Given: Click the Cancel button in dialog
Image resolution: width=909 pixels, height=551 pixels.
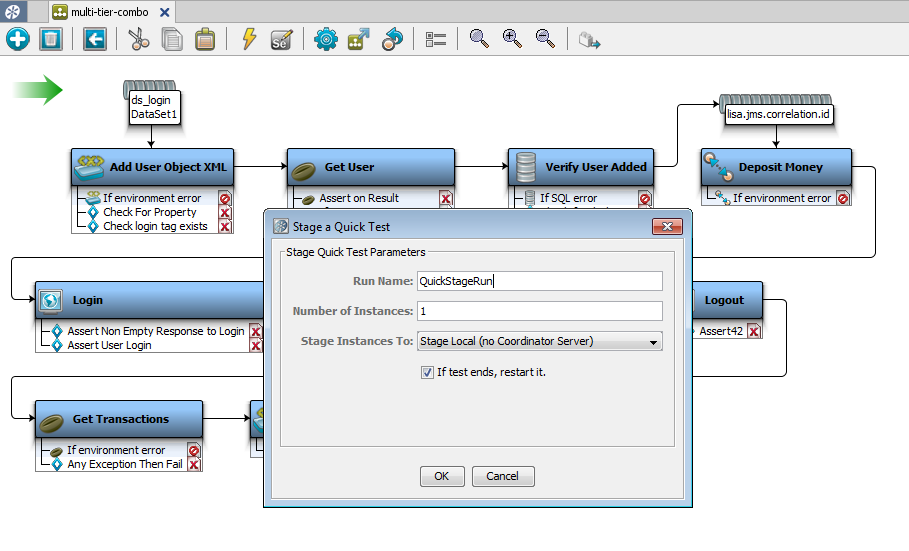Looking at the screenshot, I should tap(503, 476).
